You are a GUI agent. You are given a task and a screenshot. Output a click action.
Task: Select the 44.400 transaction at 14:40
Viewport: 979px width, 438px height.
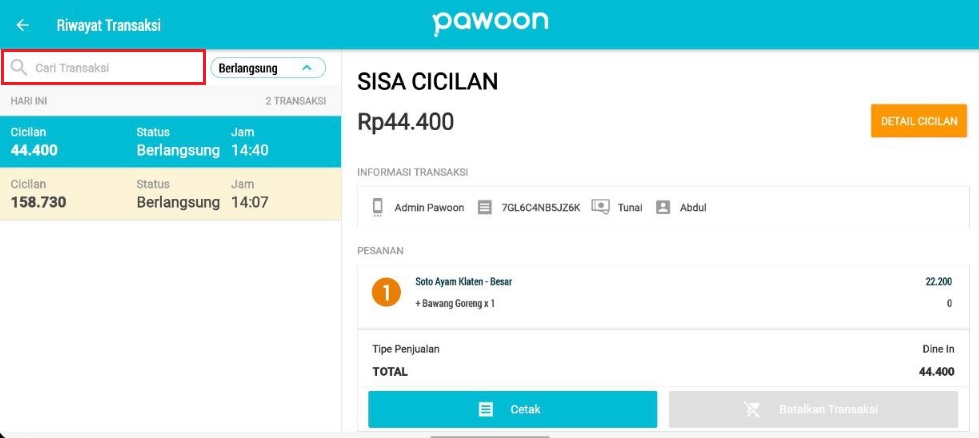tap(170, 142)
